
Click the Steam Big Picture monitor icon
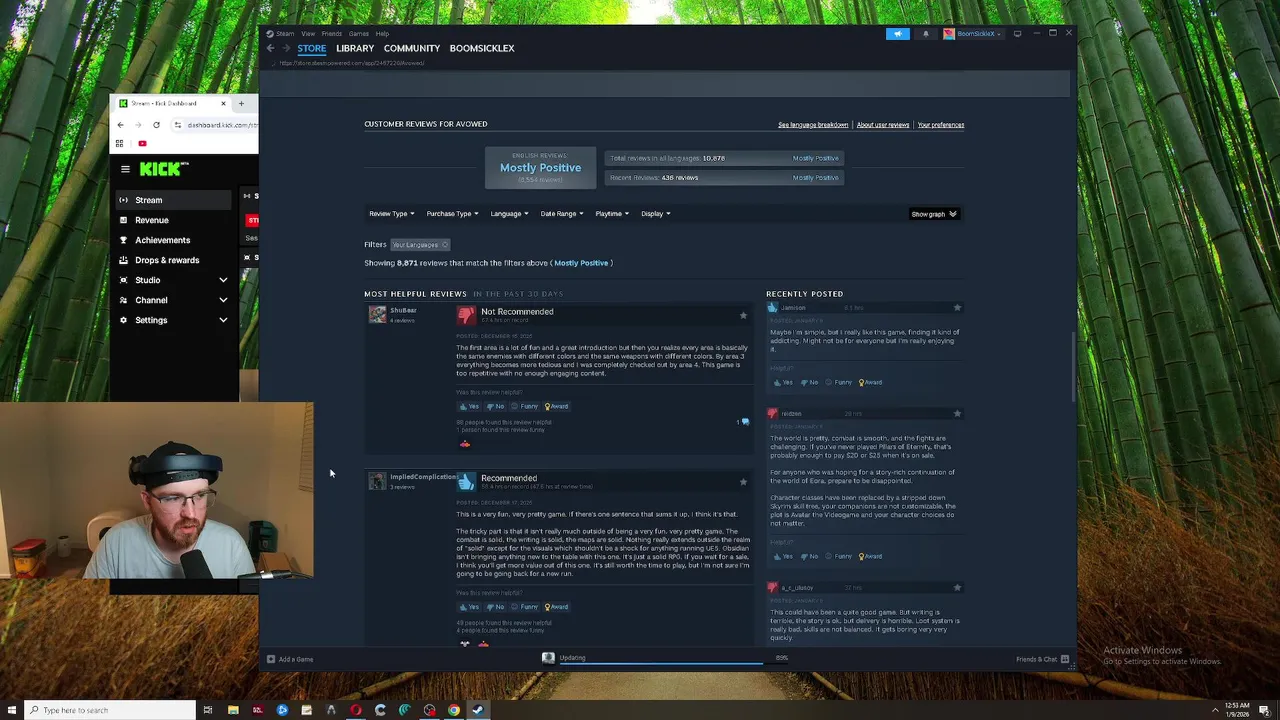(1017, 34)
